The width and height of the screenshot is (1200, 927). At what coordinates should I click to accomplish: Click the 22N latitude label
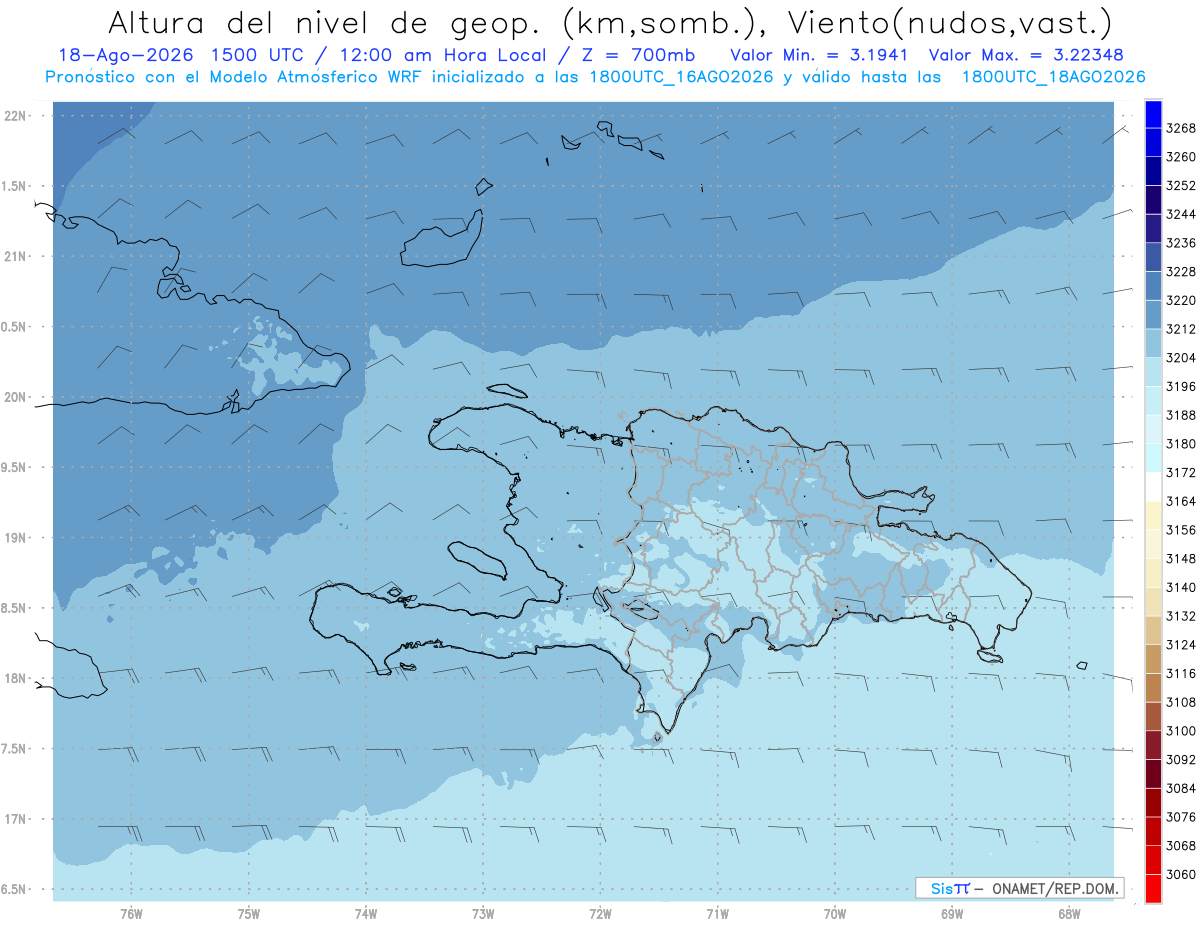tap(15, 115)
